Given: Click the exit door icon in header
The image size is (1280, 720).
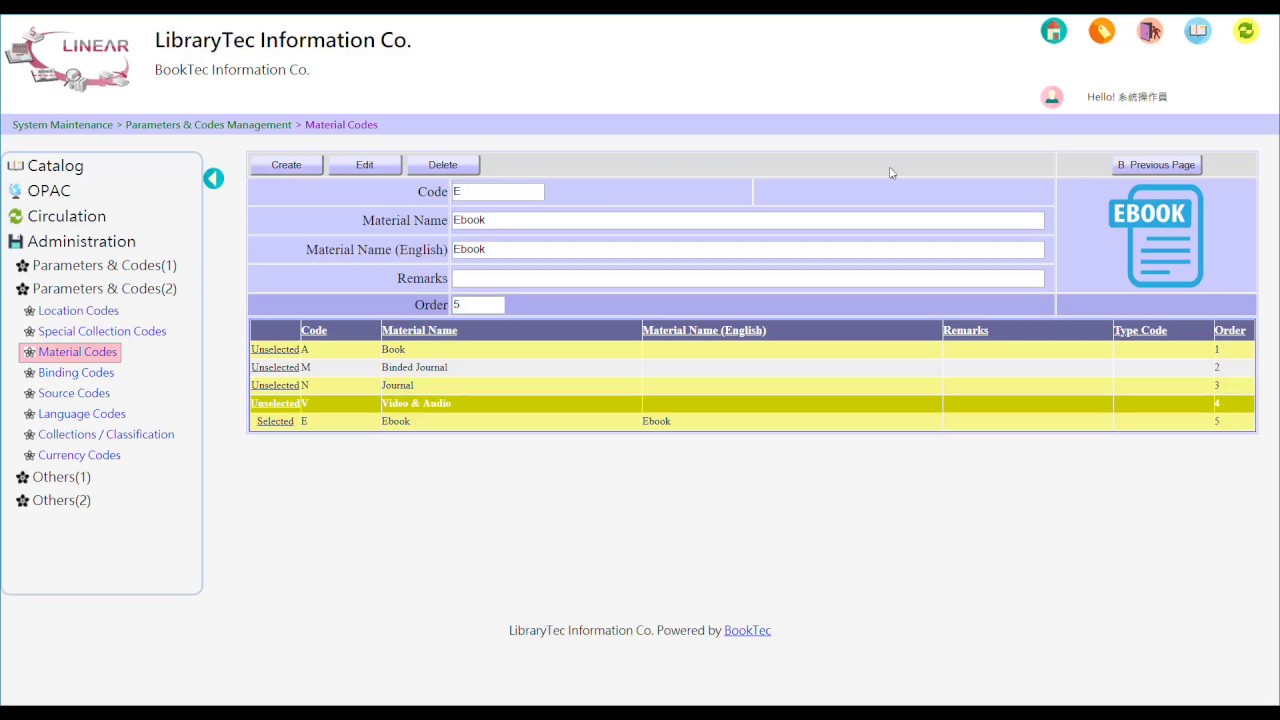Looking at the screenshot, I should (1150, 31).
